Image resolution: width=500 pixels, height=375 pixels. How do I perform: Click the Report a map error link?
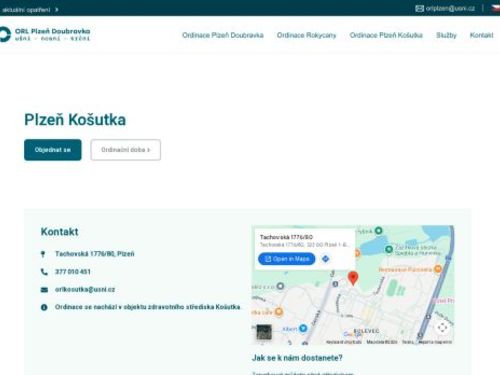435,342
